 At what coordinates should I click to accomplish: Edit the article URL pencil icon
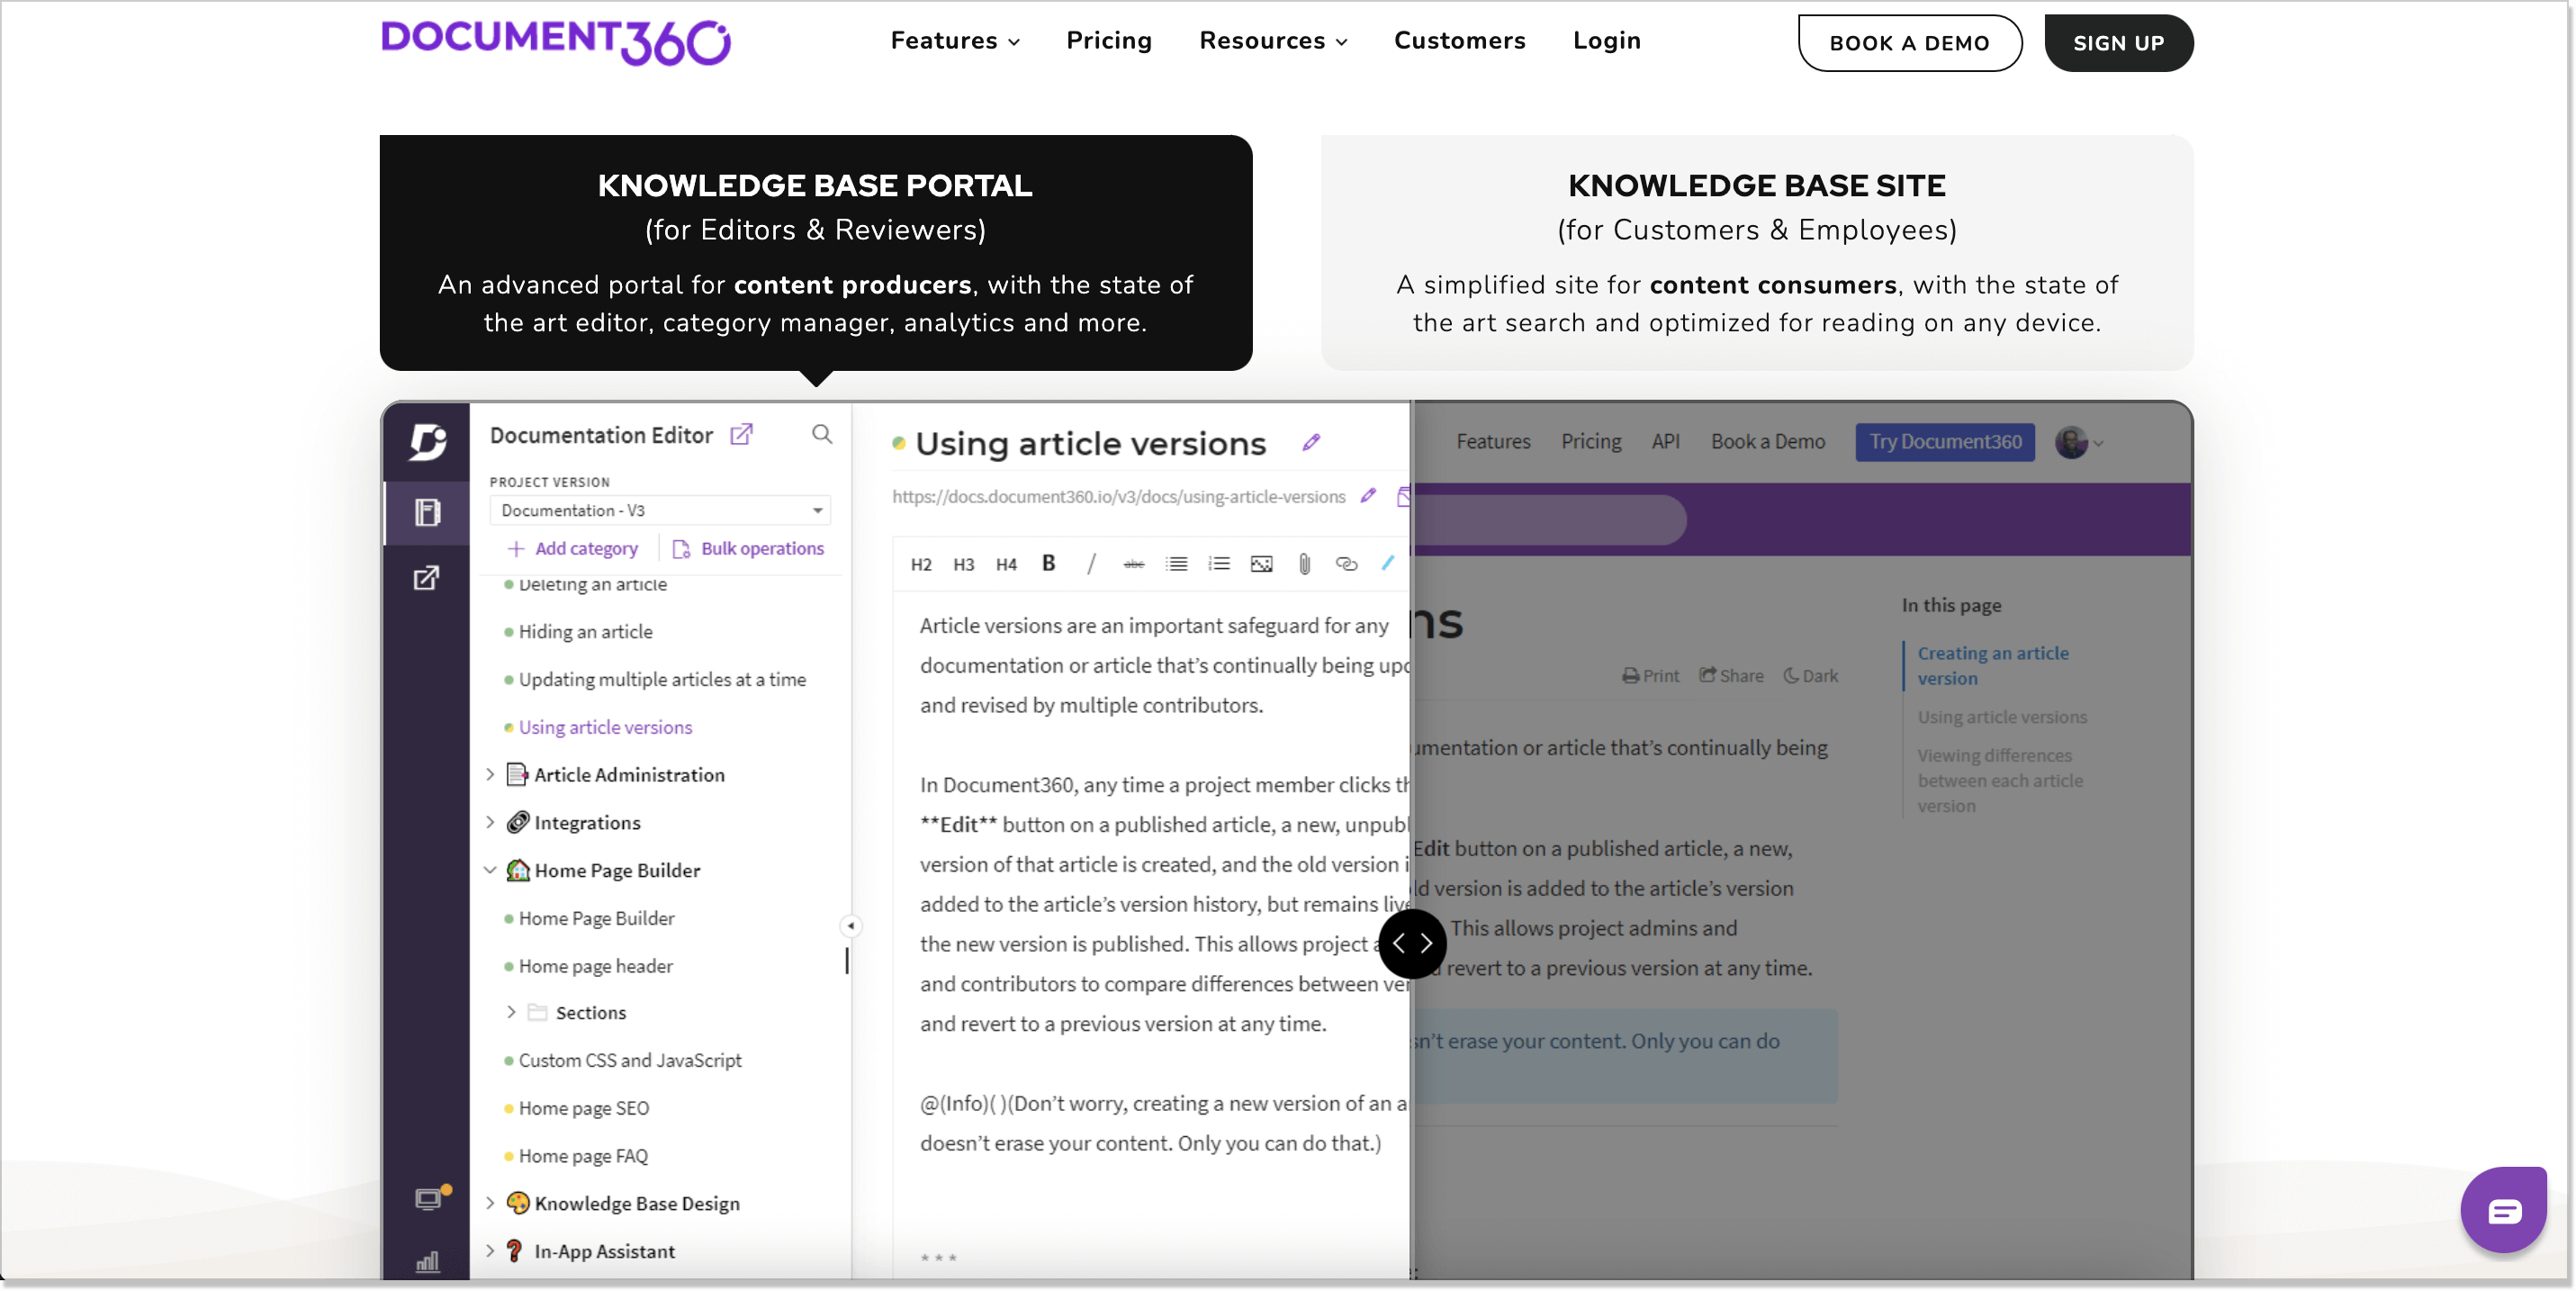[1368, 496]
